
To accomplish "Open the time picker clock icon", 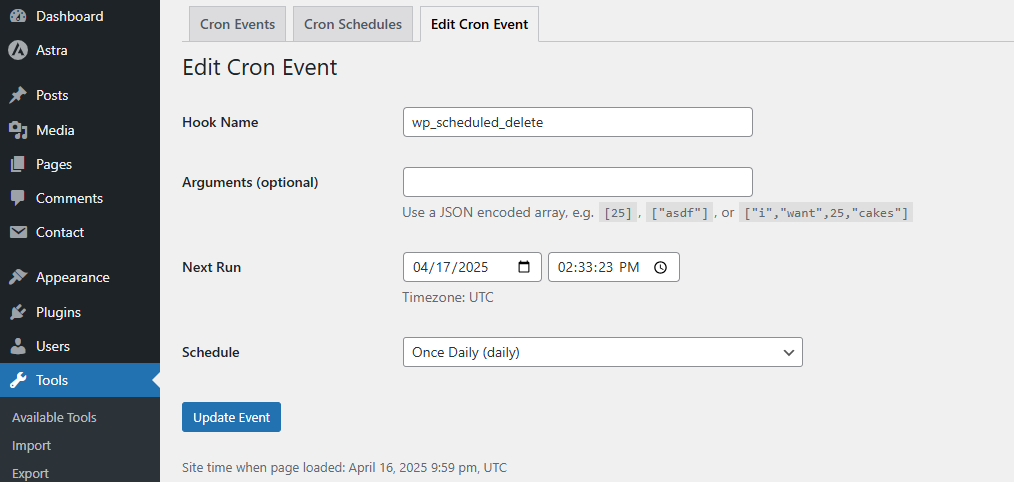I will point(660,267).
